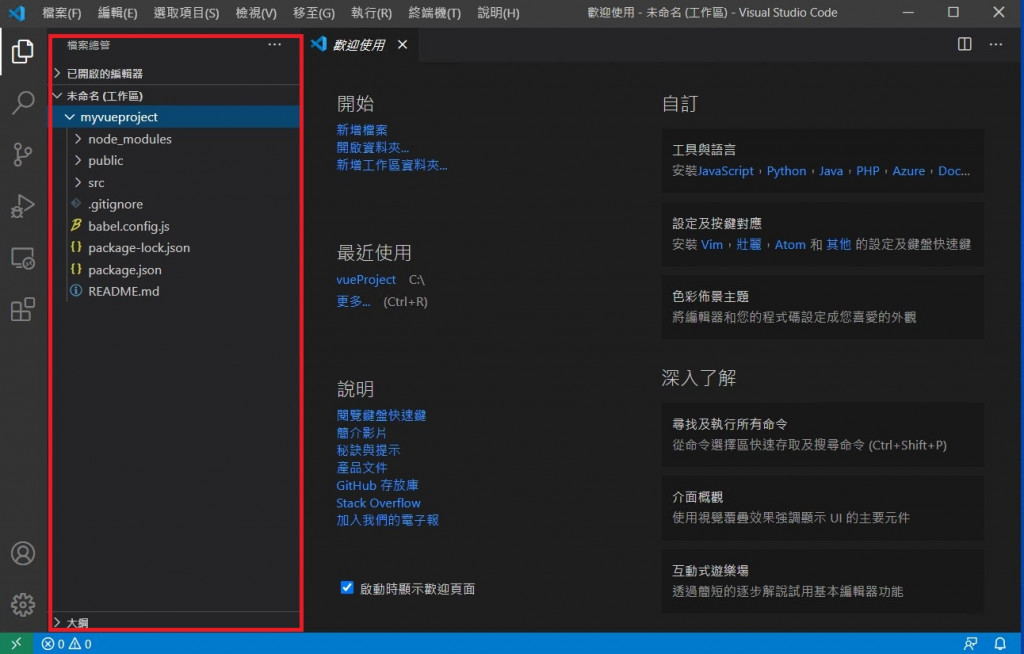This screenshot has width=1024, height=654.
Task: Click the JavaScript install link
Action: pyautogui.click(x=726, y=171)
